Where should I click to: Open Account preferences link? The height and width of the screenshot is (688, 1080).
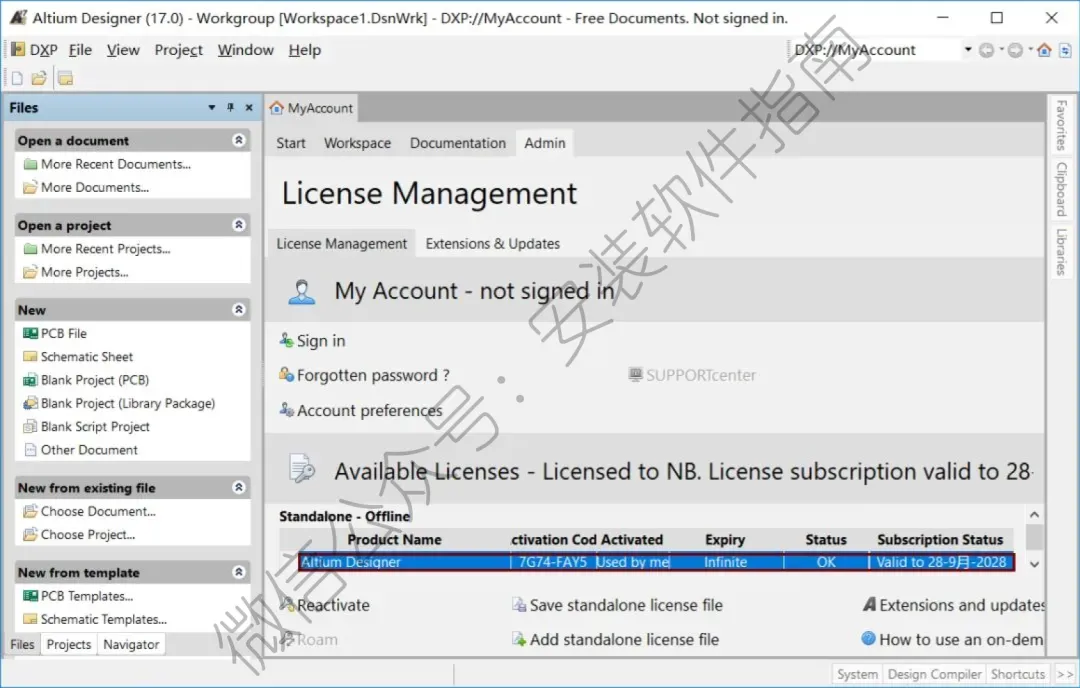[370, 410]
